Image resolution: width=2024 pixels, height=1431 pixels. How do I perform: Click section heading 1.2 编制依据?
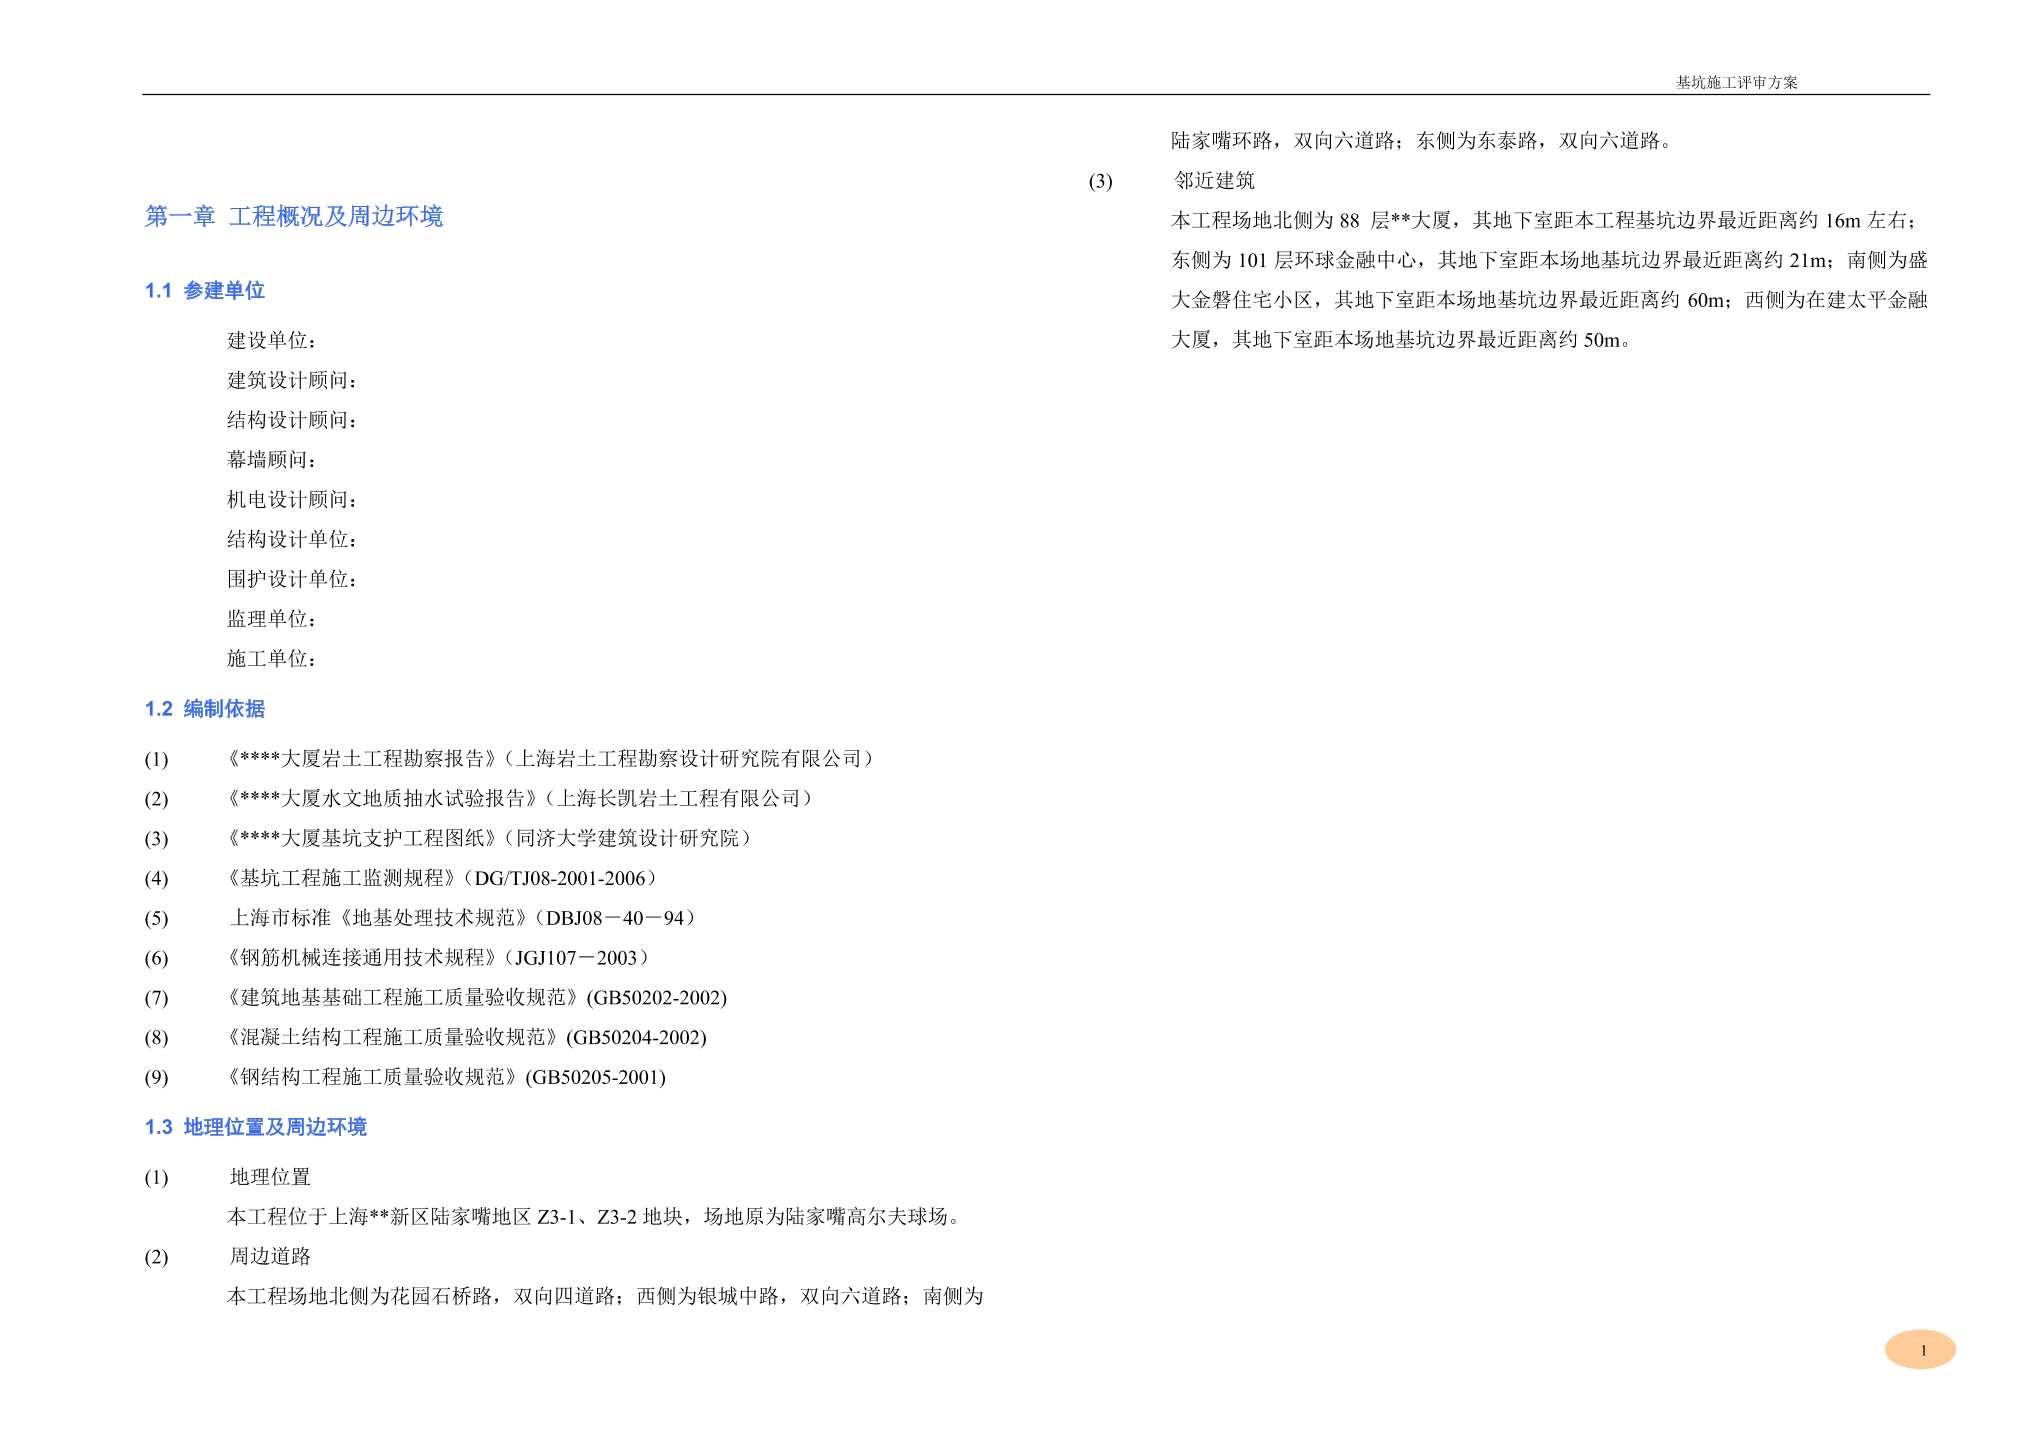pyautogui.click(x=205, y=709)
